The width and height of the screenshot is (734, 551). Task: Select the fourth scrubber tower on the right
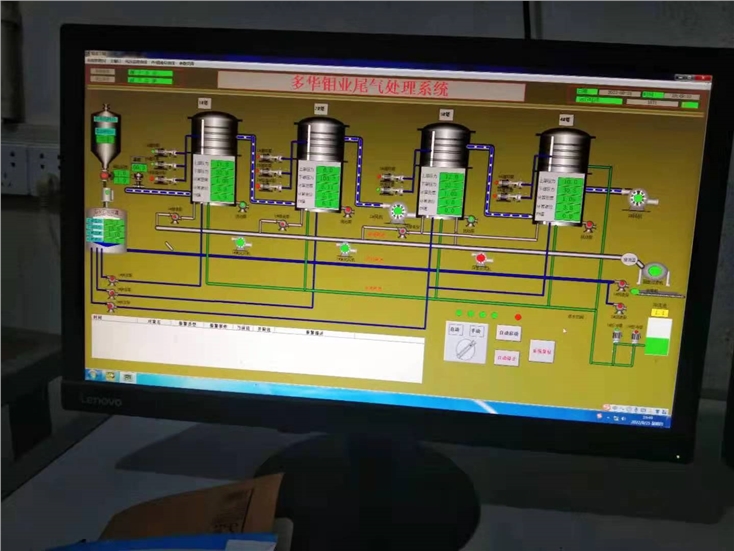565,173
